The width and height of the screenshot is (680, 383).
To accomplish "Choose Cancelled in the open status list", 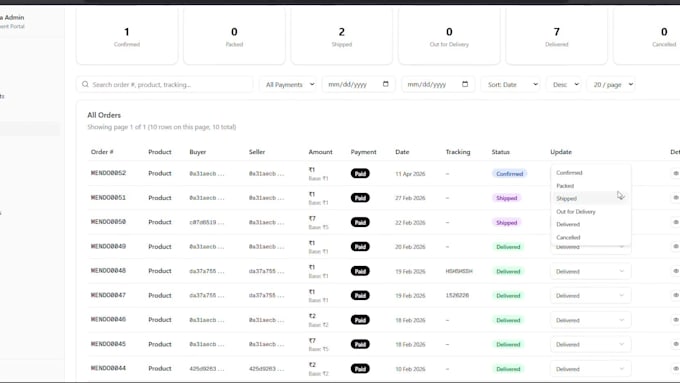I will coord(590,237).
